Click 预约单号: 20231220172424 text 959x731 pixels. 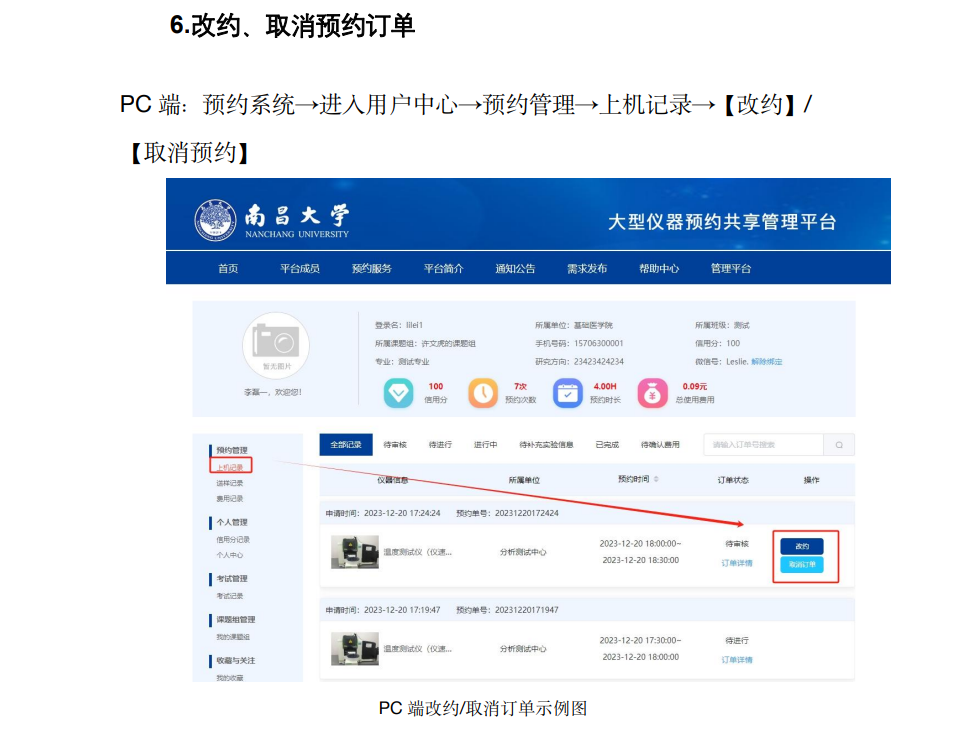[508, 513]
